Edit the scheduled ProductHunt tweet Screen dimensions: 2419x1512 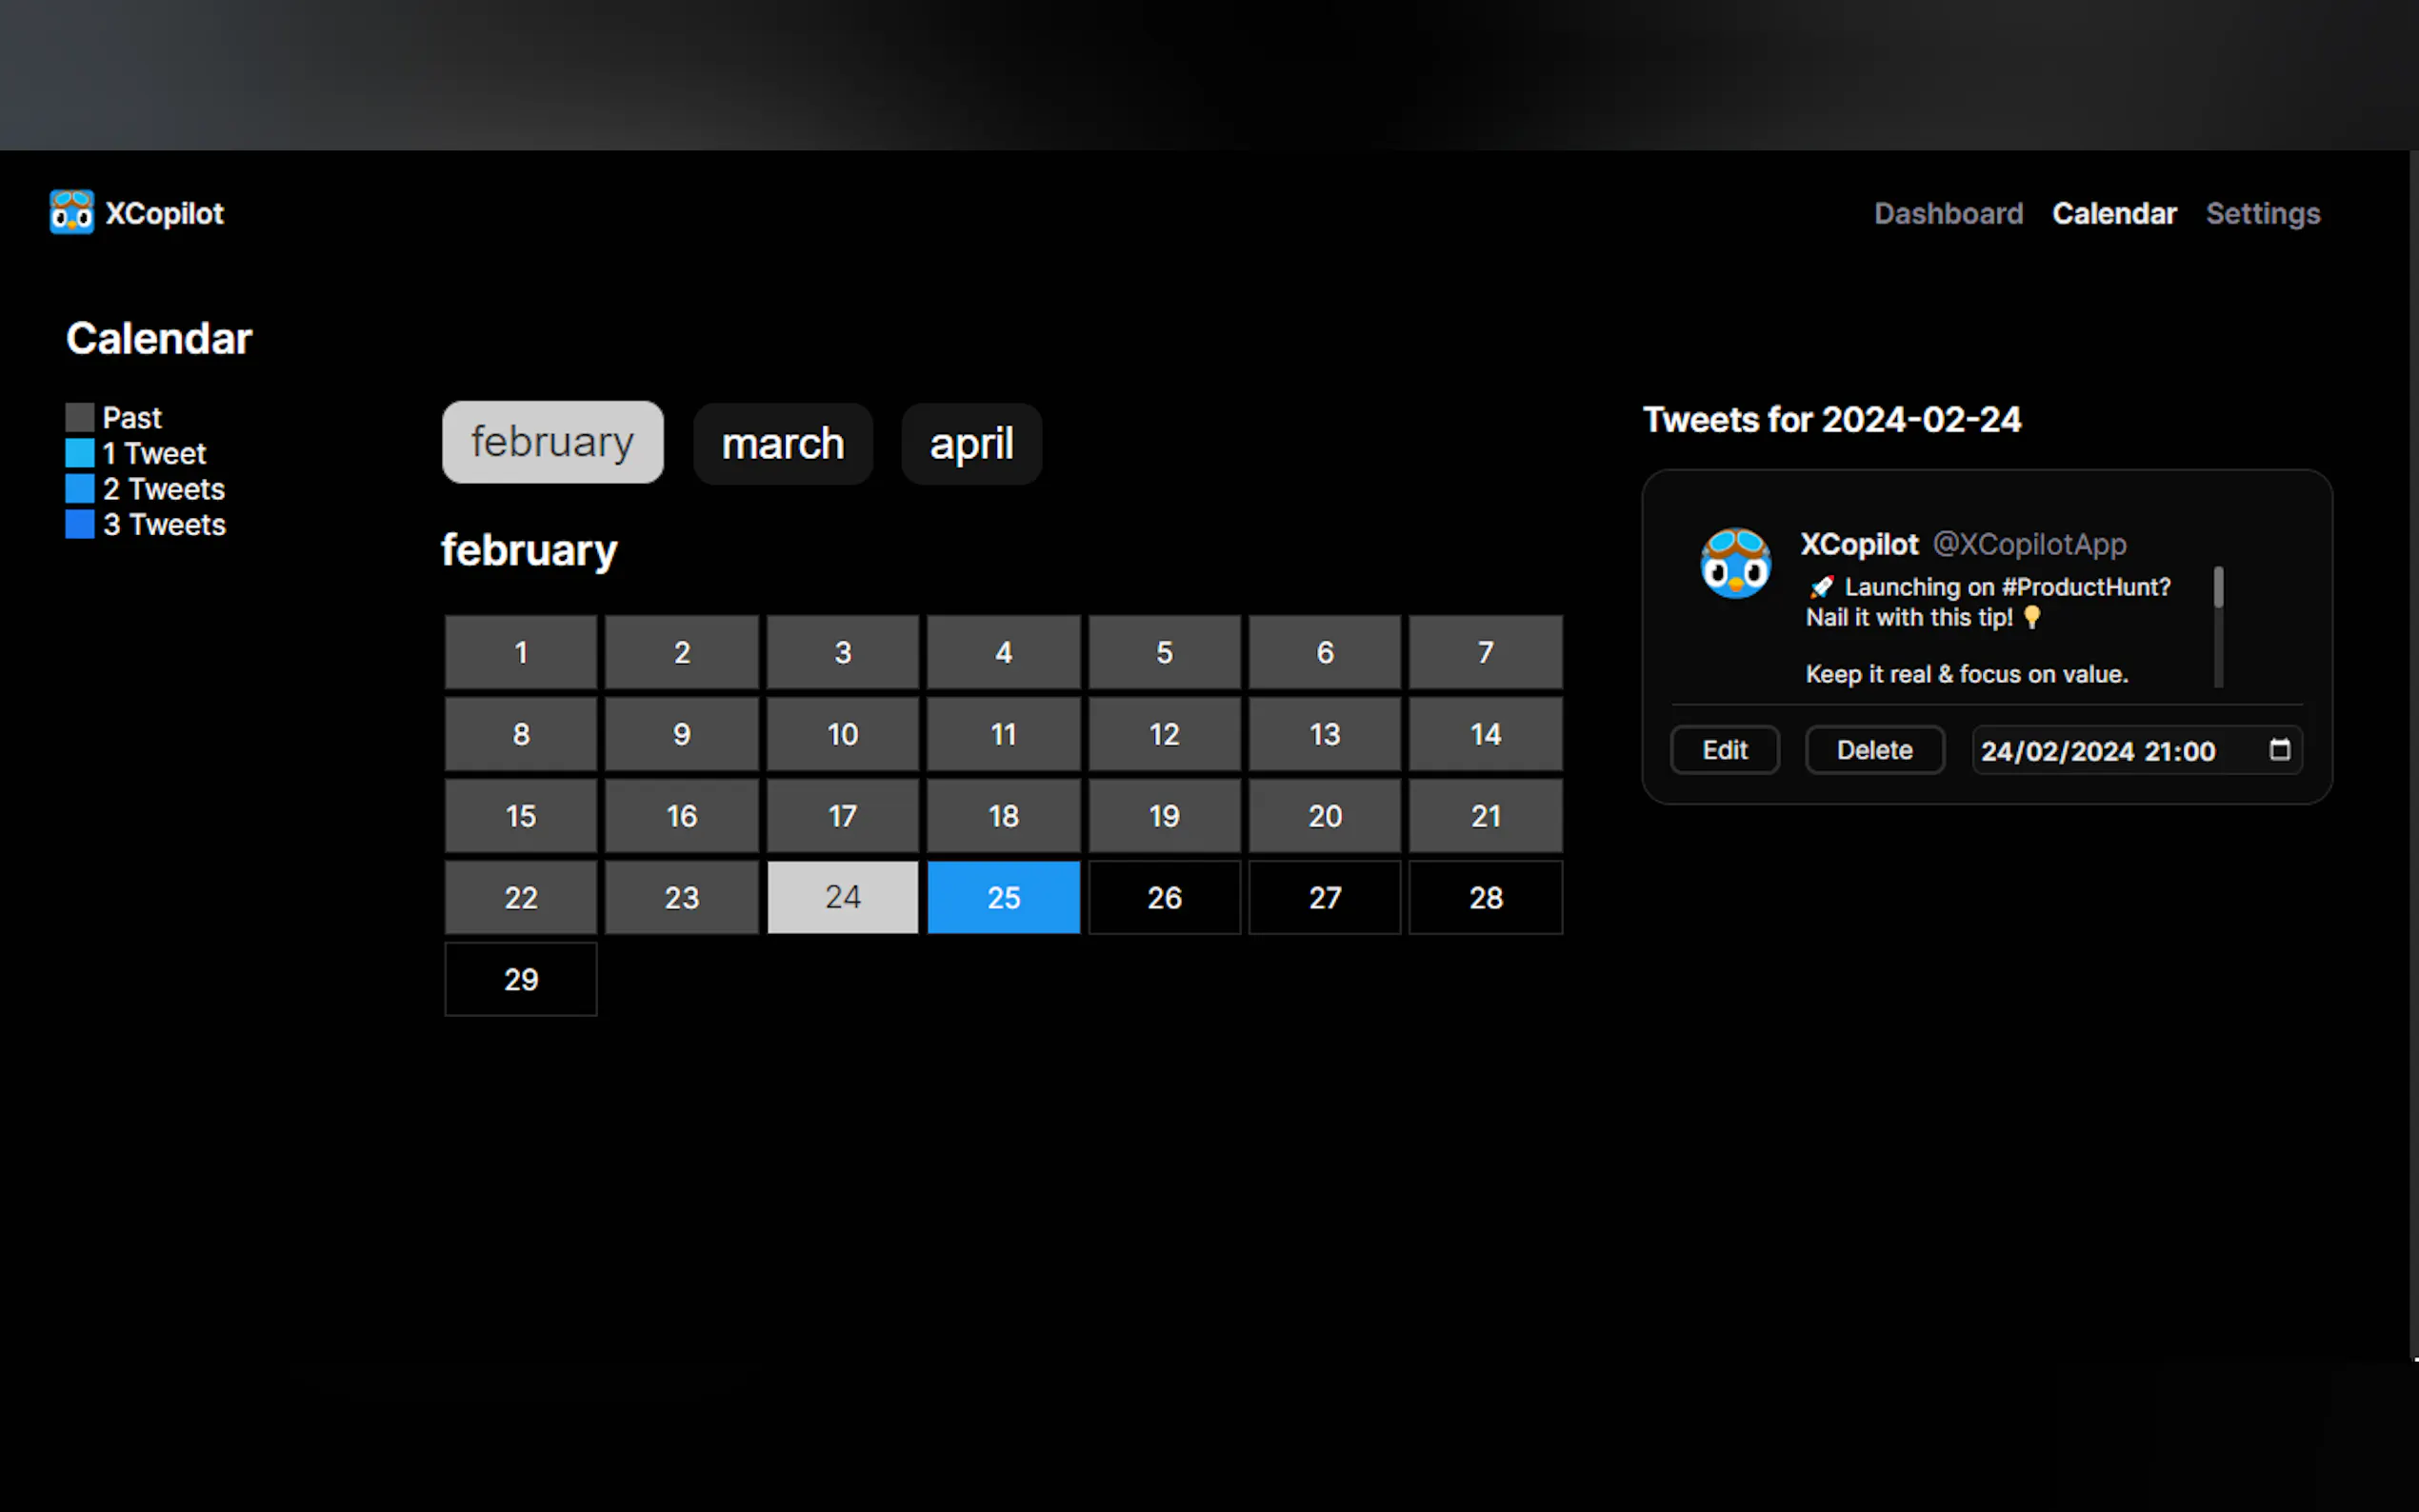[1724, 750]
